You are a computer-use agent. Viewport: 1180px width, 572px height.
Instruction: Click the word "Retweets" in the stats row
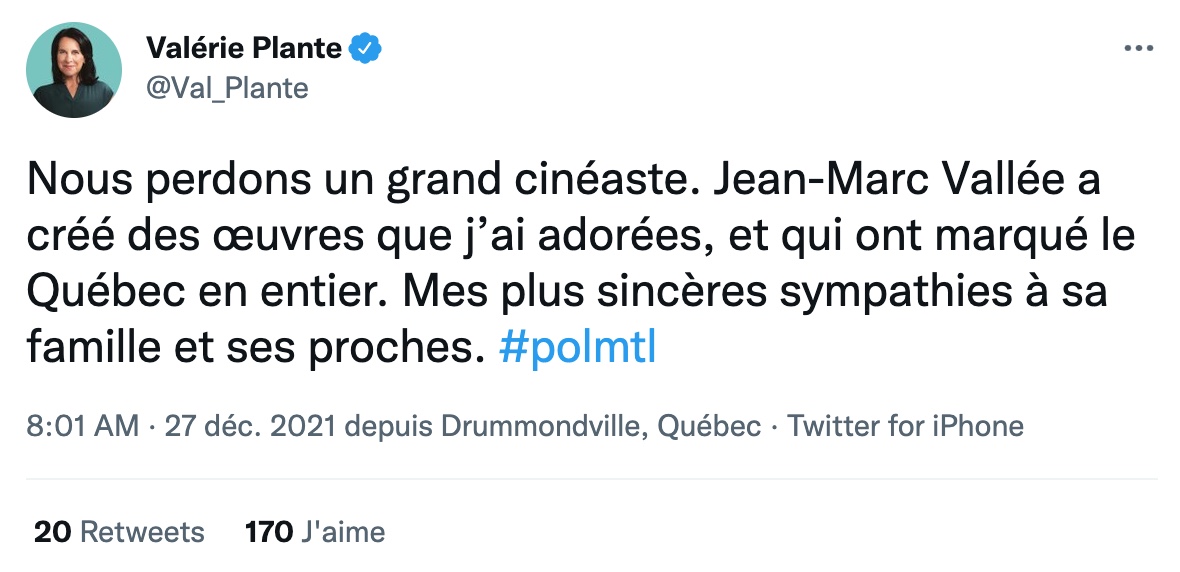coord(141,532)
